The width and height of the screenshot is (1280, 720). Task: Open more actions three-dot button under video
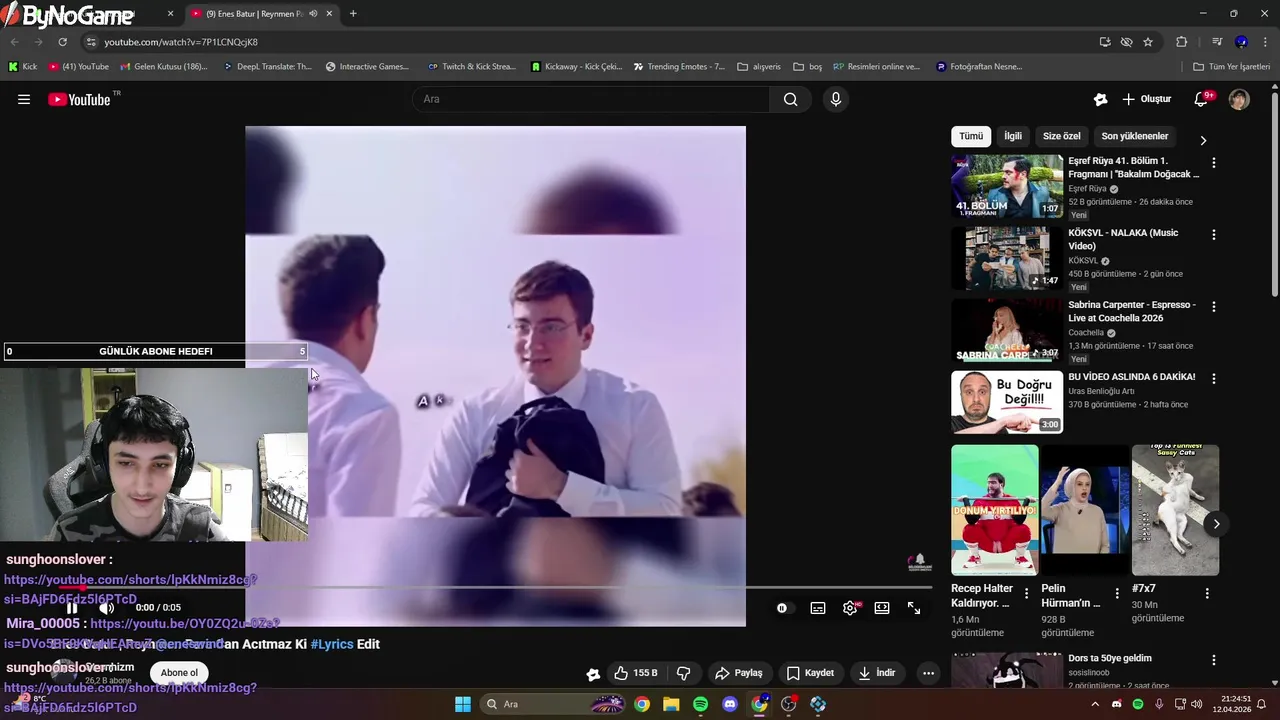tap(928, 673)
